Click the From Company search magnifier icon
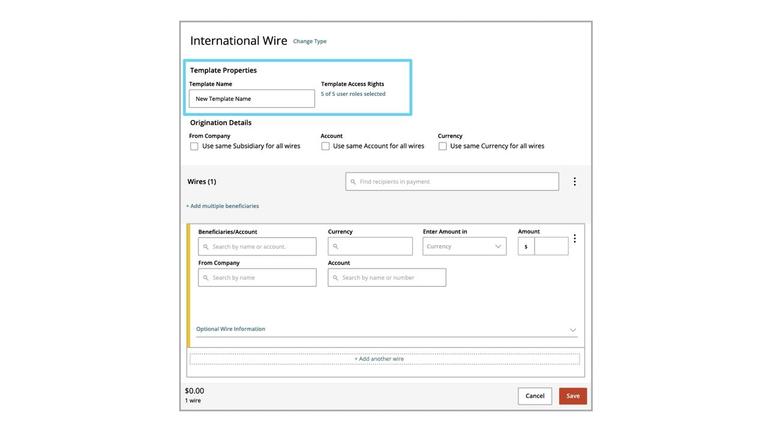This screenshot has width=768, height=432. click(206, 278)
